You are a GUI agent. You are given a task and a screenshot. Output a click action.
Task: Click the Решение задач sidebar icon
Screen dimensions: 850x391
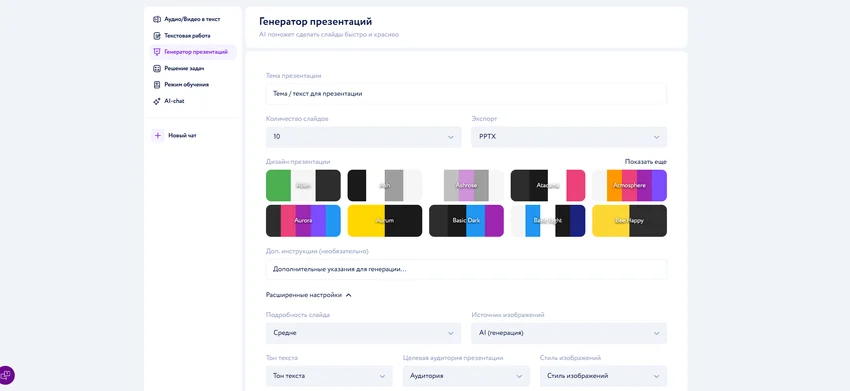[157, 69]
